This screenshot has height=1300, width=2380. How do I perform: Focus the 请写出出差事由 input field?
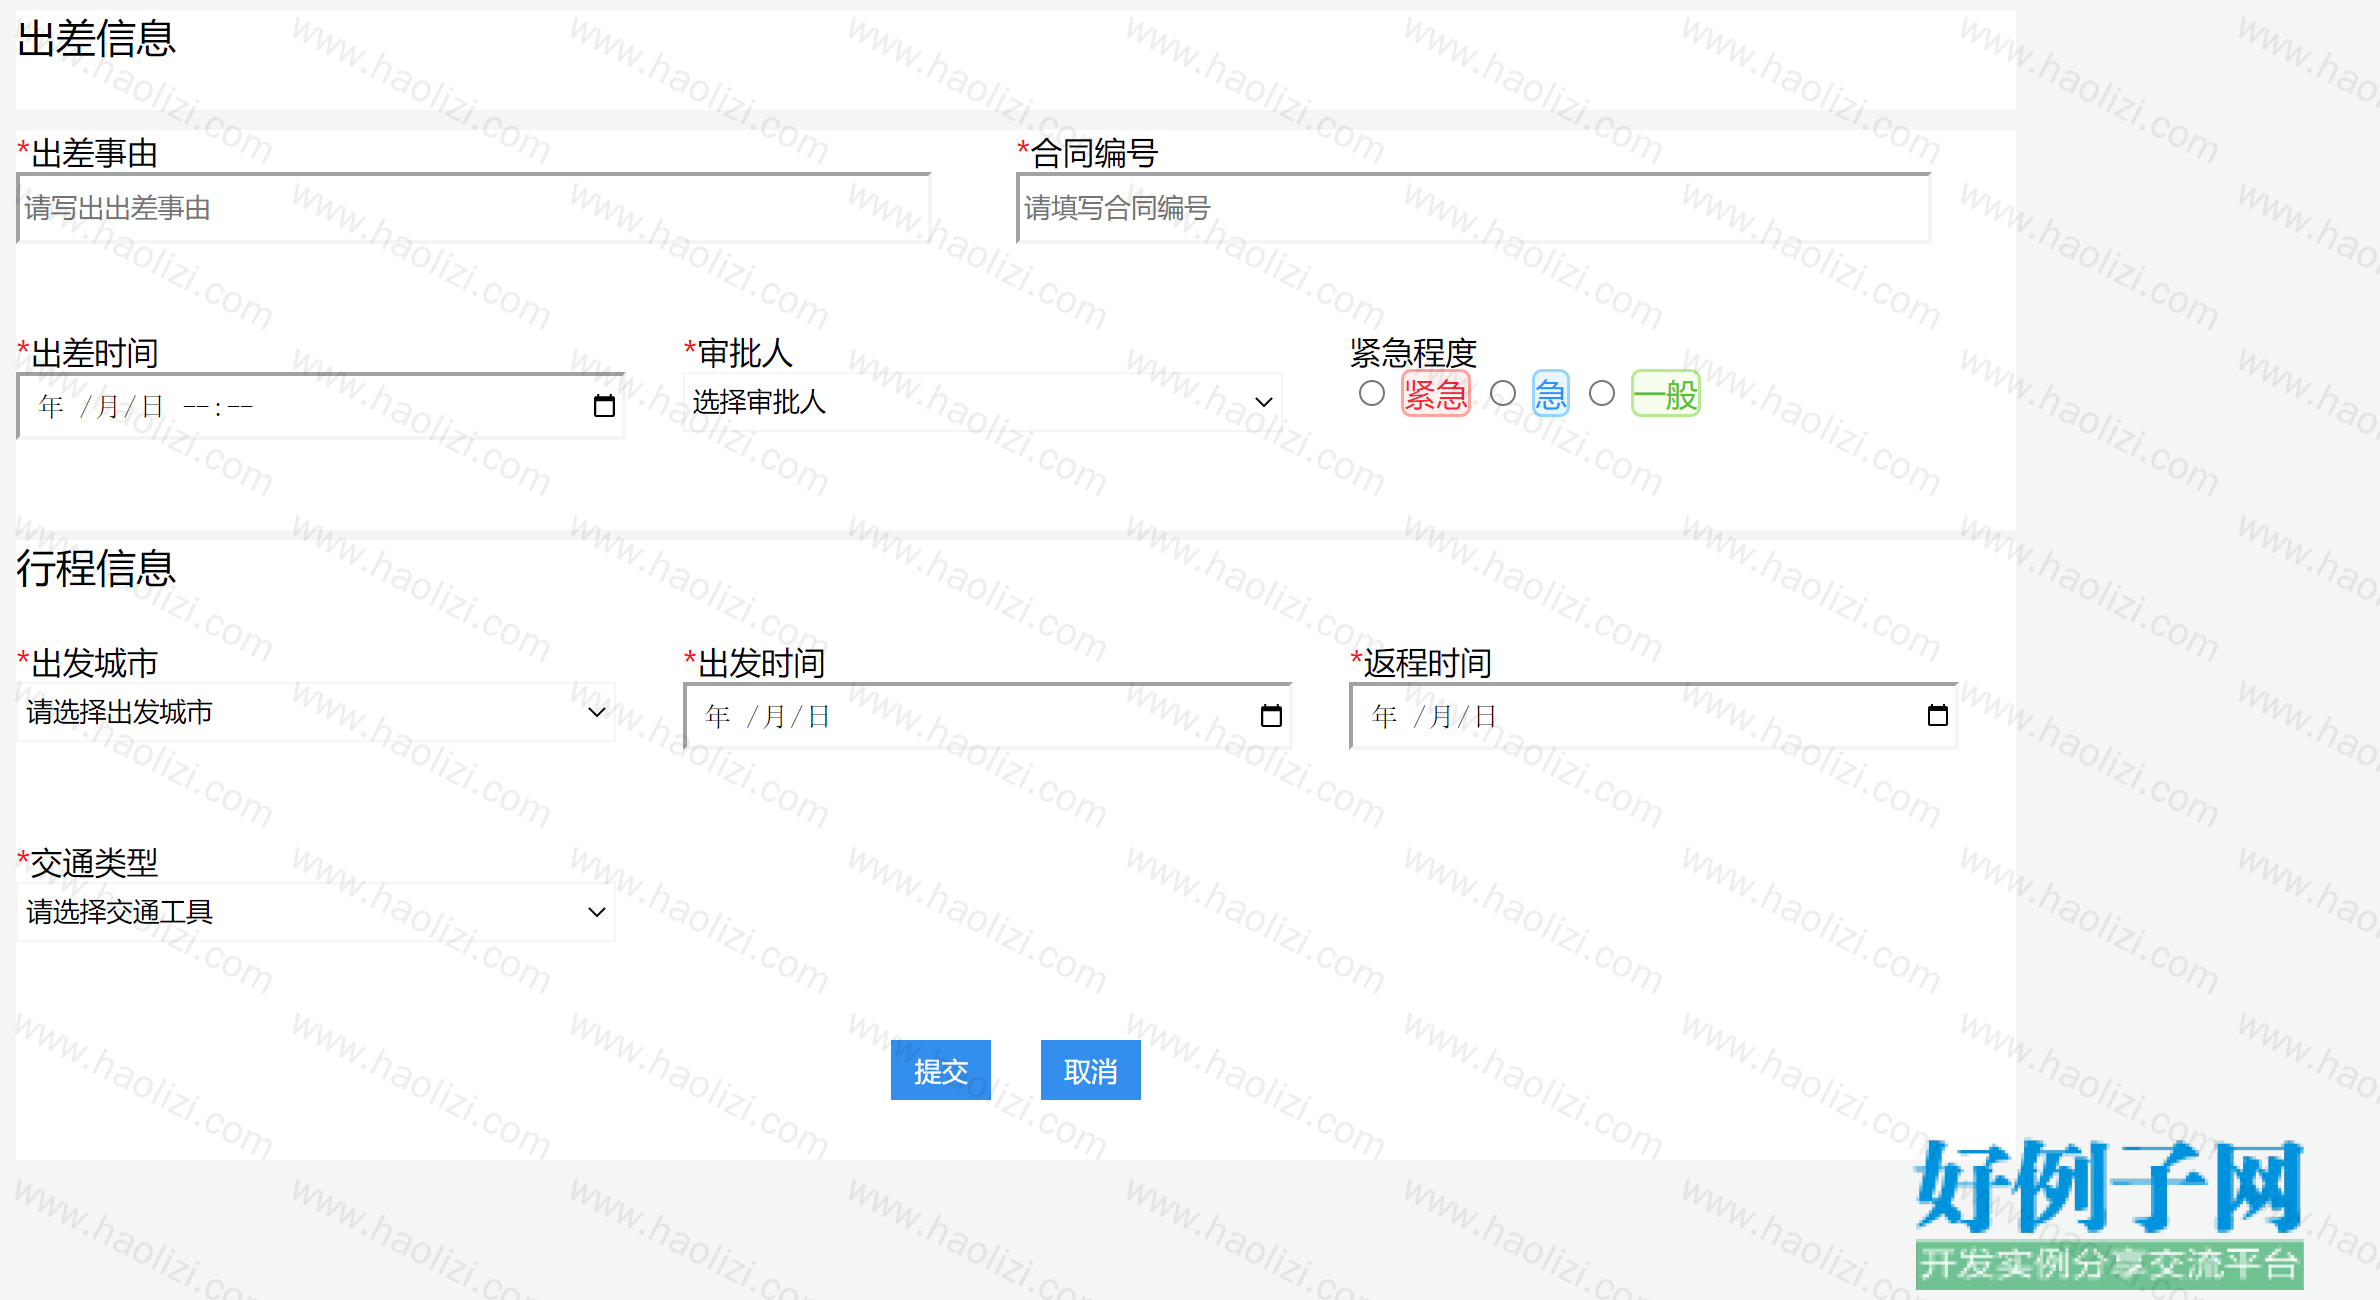[474, 208]
